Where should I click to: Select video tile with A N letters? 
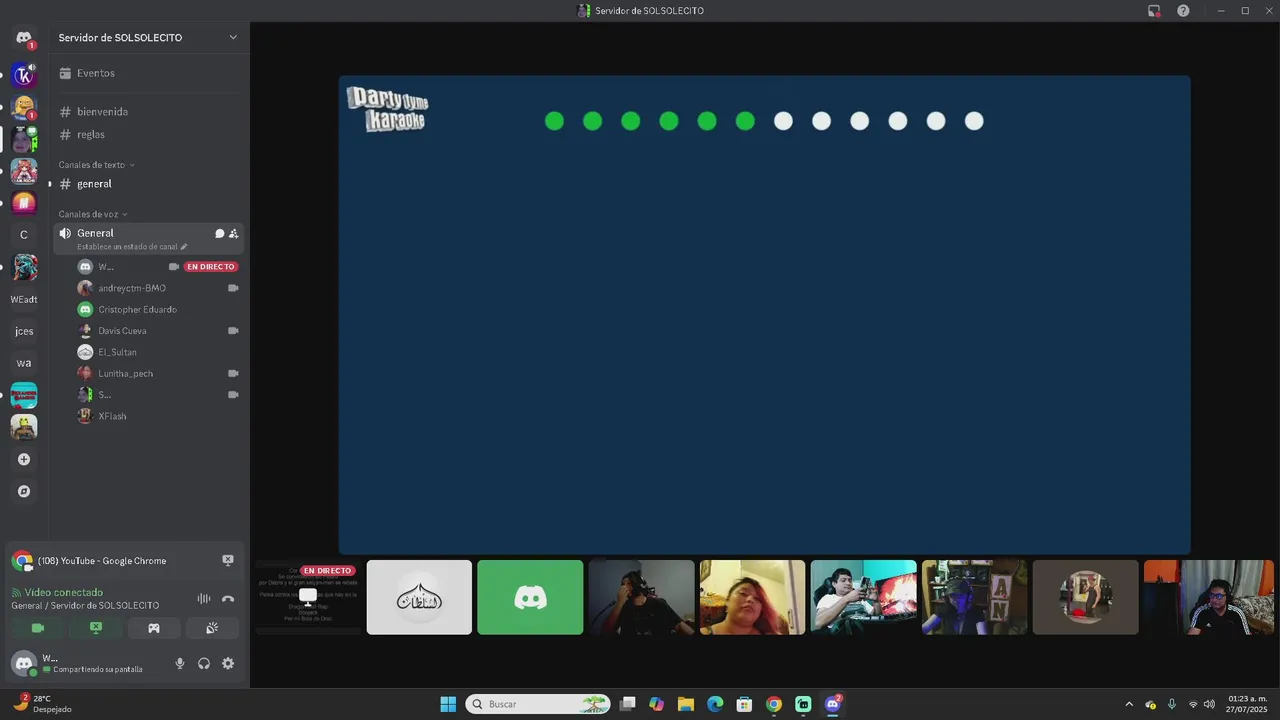974,597
